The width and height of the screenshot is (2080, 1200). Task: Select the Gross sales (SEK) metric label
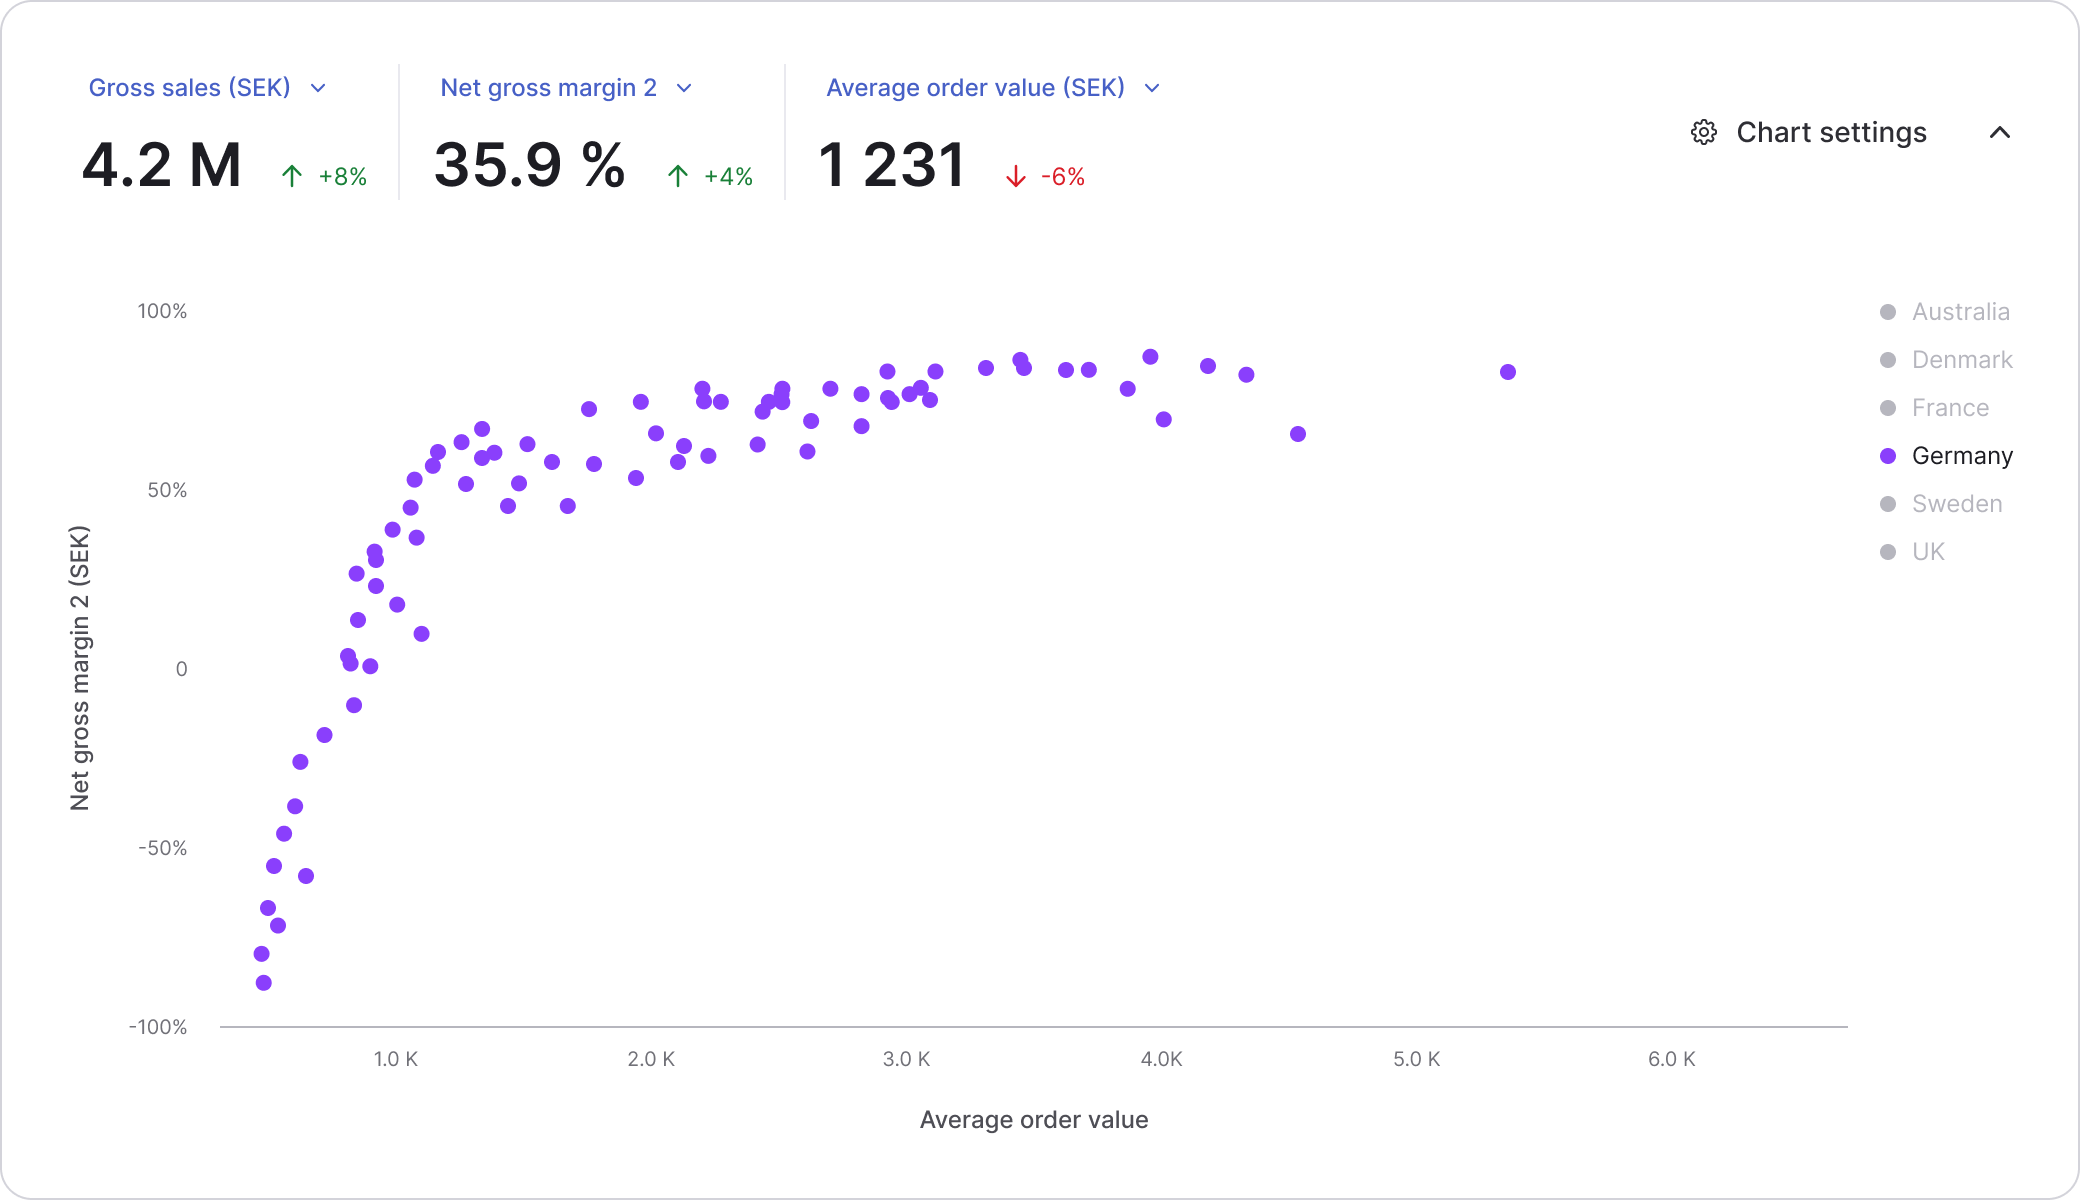190,88
